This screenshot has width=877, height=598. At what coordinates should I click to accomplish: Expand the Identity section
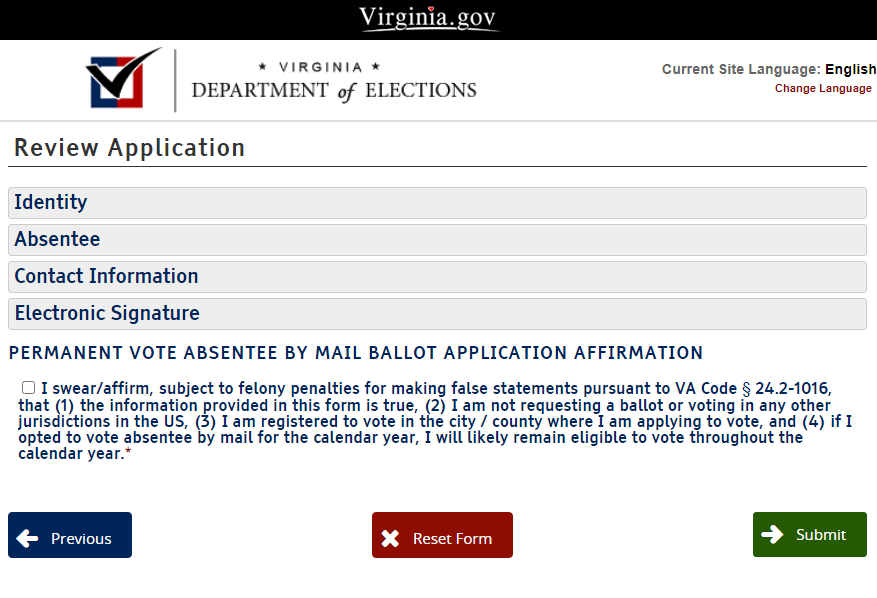(437, 202)
